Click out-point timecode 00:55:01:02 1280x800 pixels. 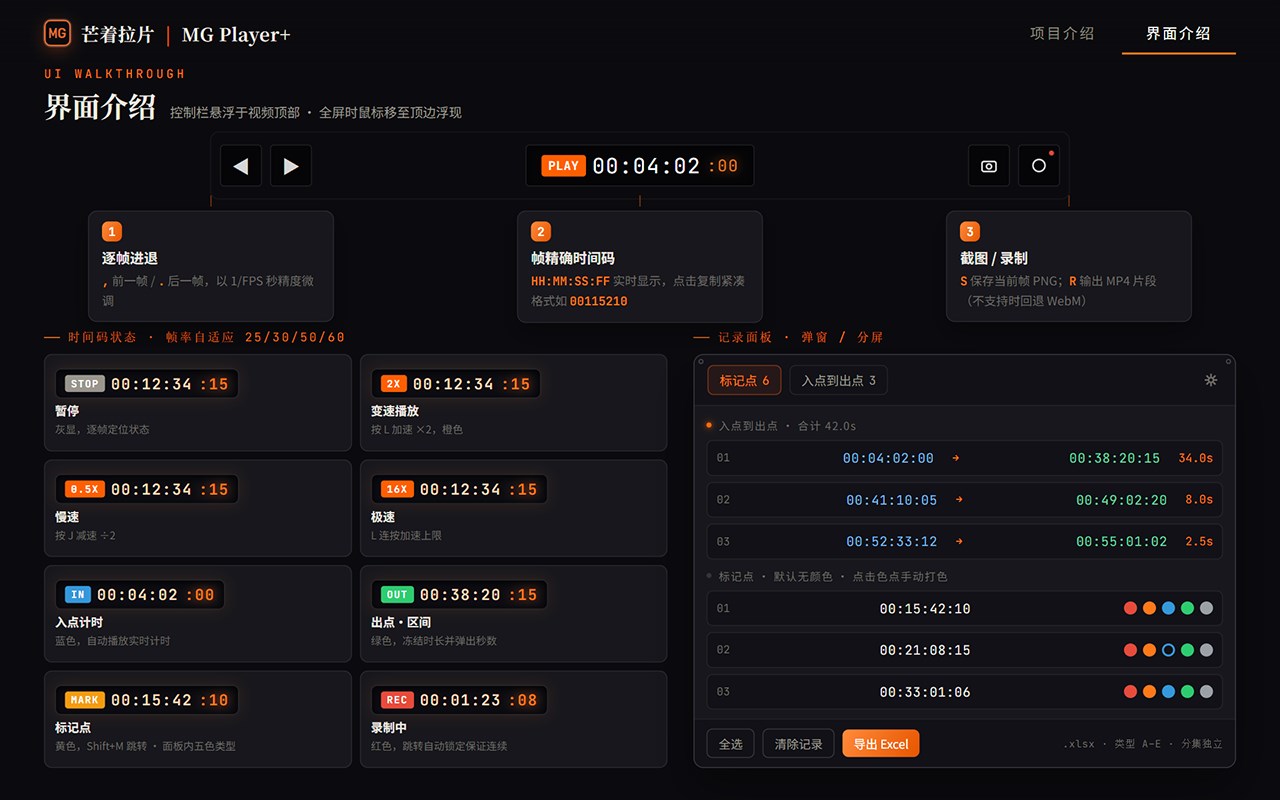[x=1121, y=541]
